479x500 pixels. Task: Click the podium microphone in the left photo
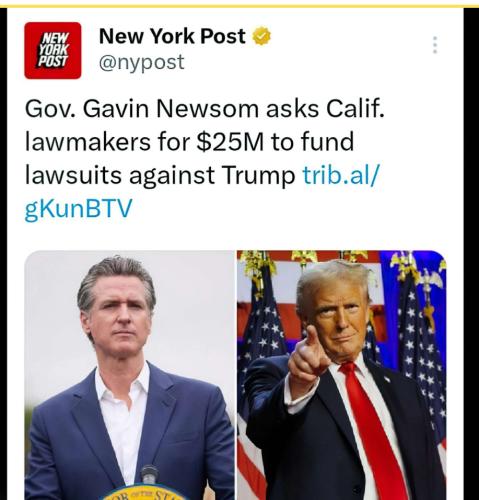tap(149, 475)
